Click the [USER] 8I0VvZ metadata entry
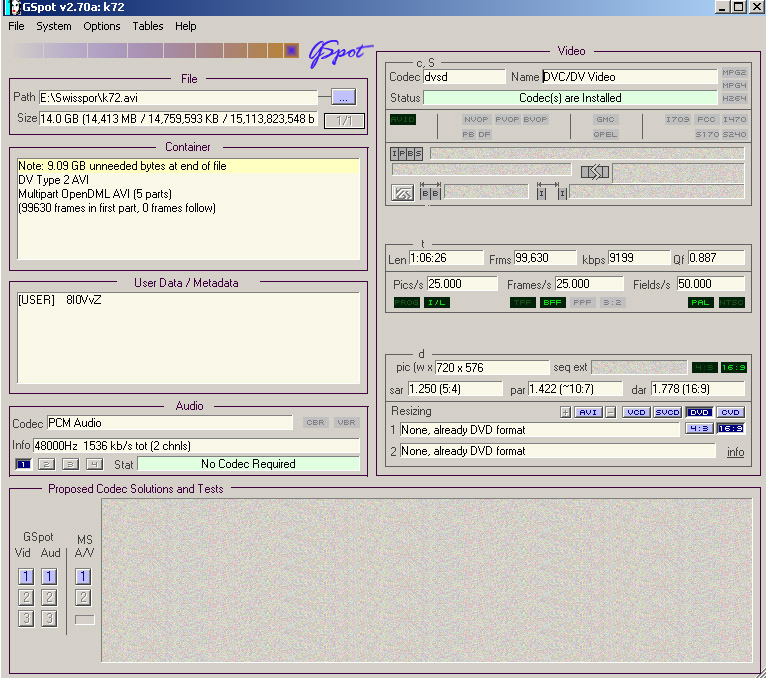This screenshot has width=766, height=678. point(60,300)
